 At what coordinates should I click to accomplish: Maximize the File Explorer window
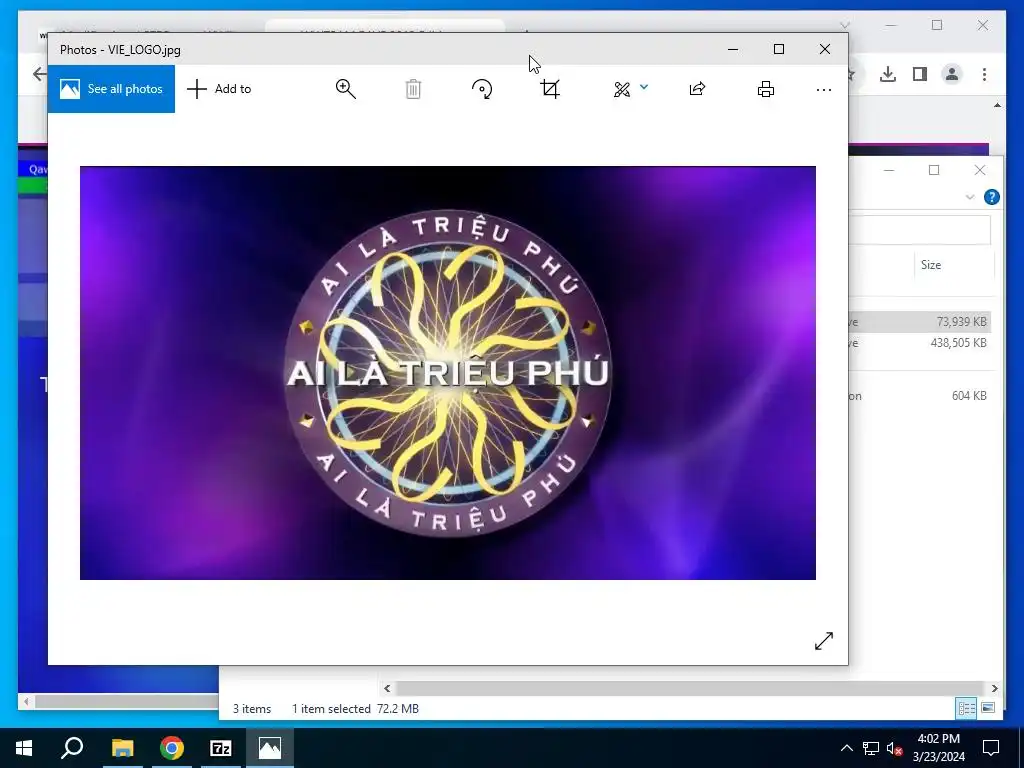(x=934, y=170)
